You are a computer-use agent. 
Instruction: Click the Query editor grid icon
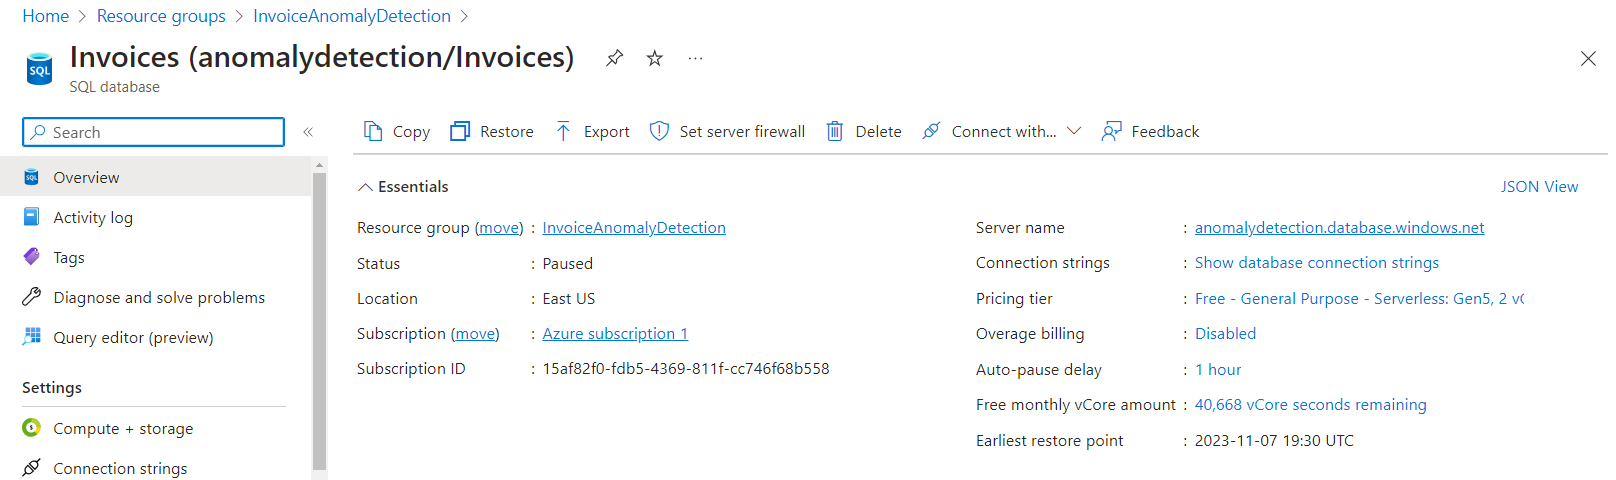(32, 336)
